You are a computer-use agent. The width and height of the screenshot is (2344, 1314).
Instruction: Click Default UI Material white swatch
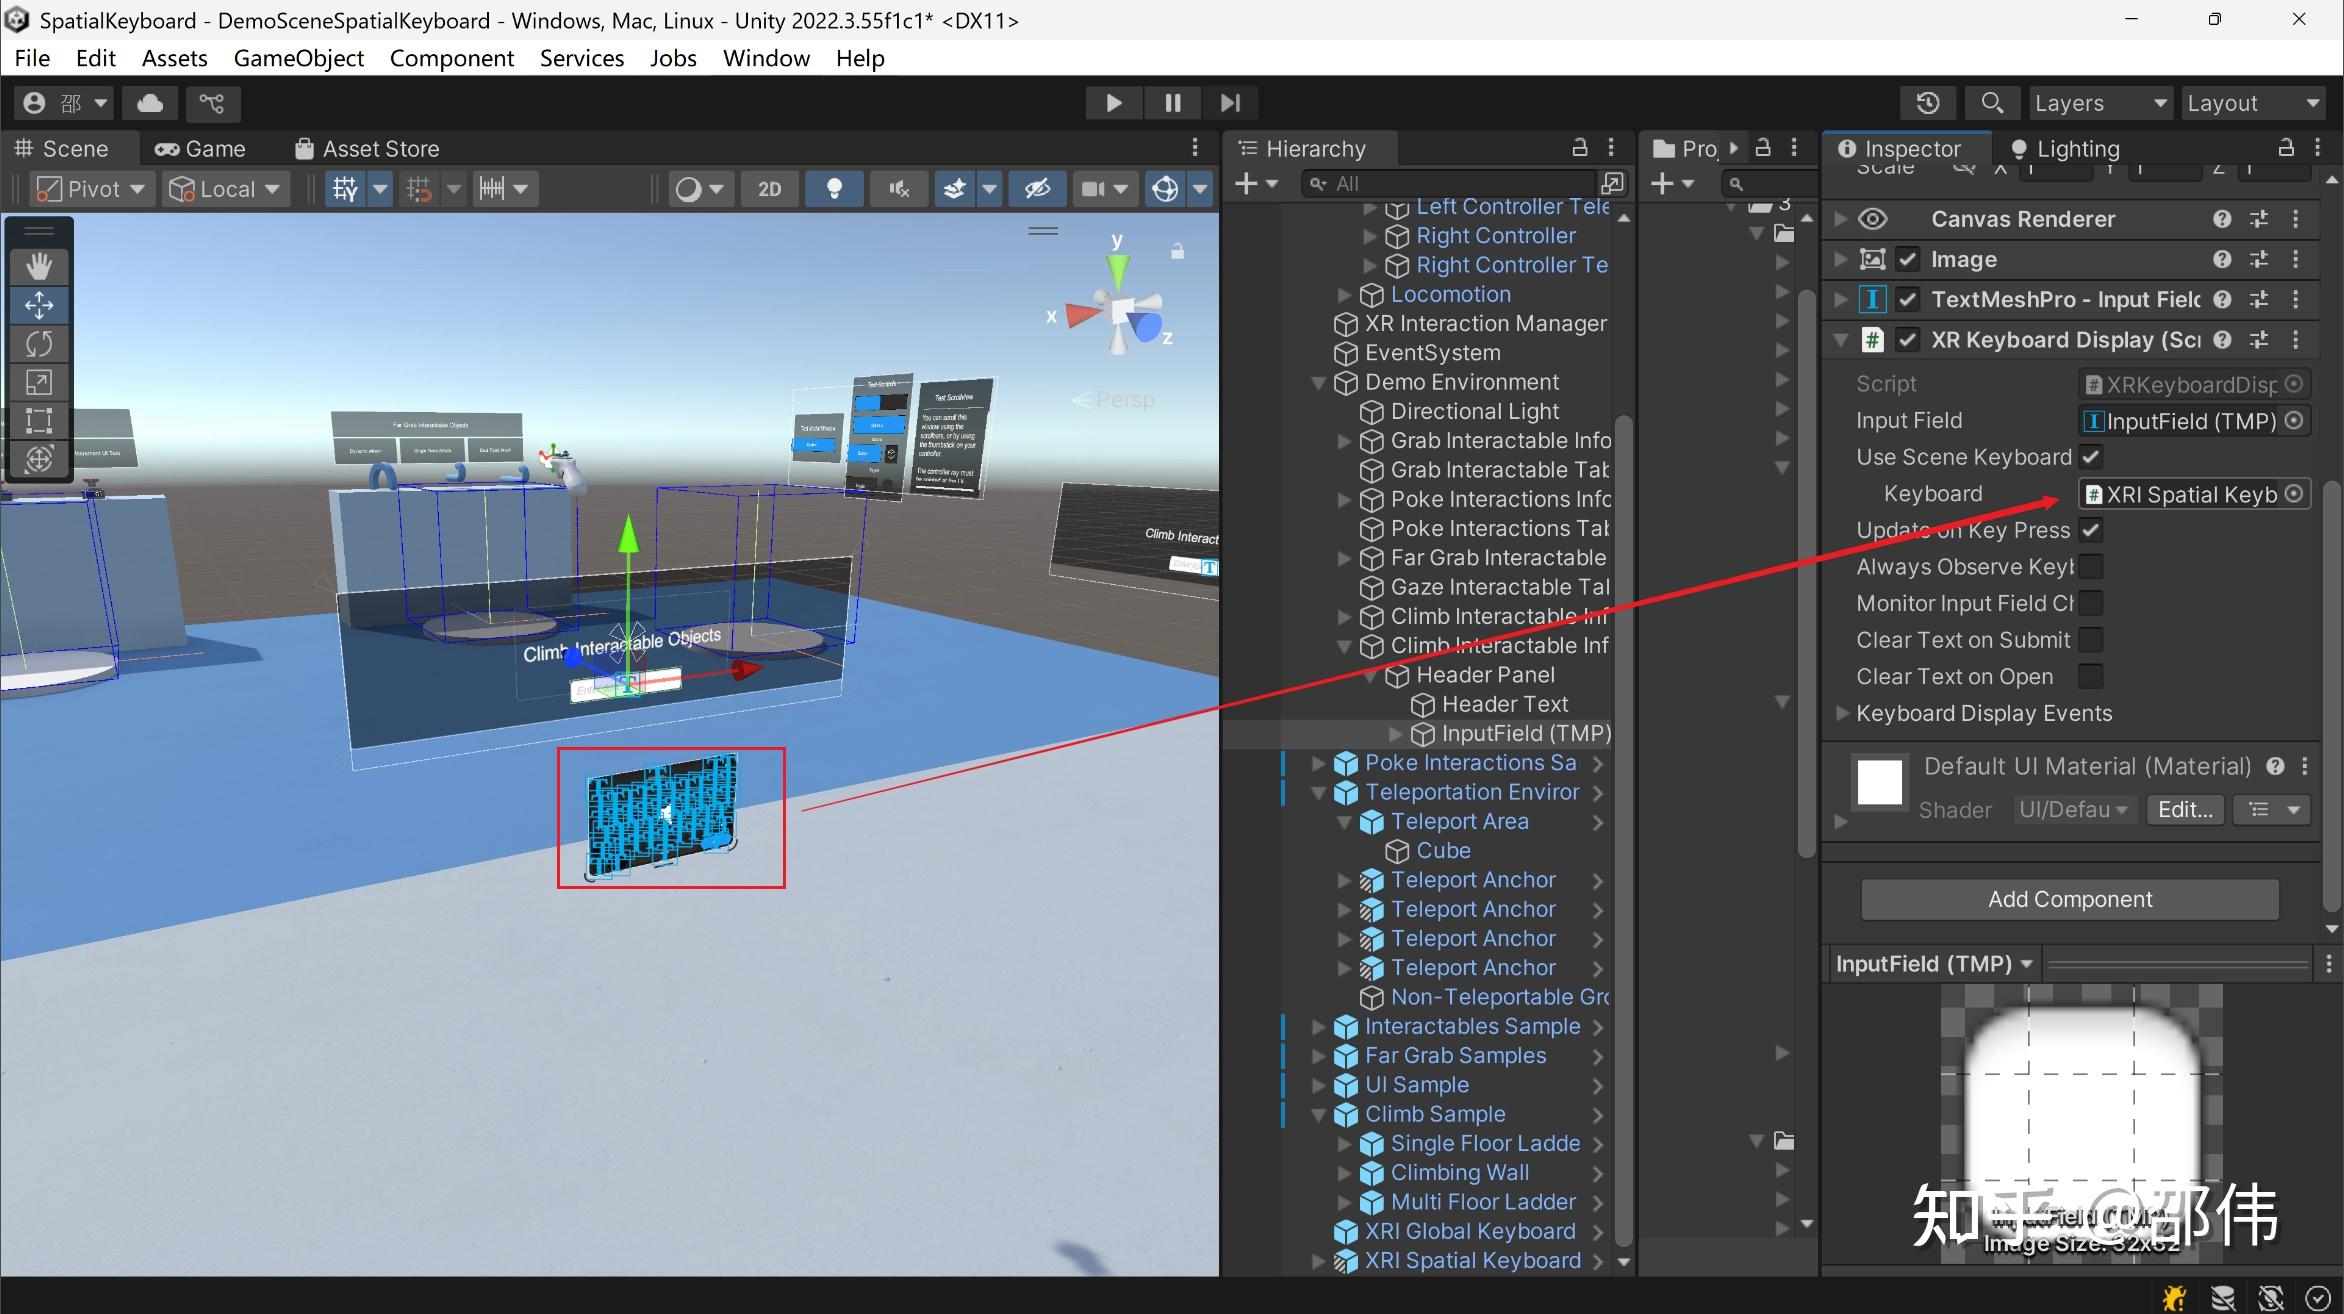click(x=1879, y=782)
